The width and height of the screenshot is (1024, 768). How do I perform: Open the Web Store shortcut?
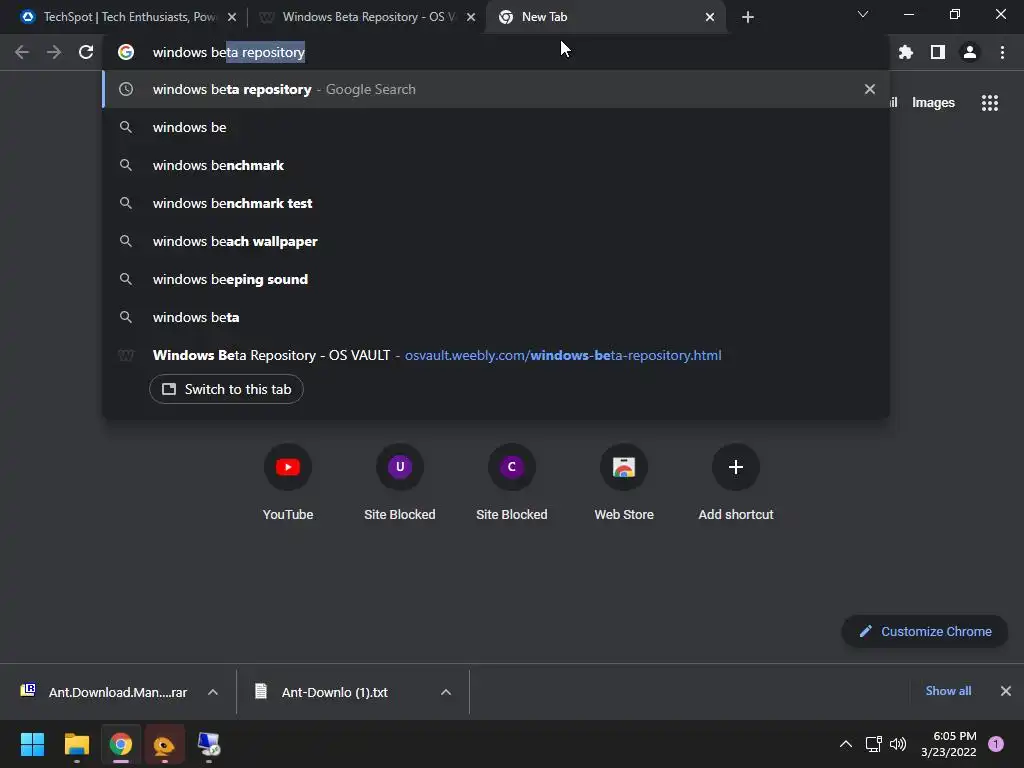coord(624,482)
